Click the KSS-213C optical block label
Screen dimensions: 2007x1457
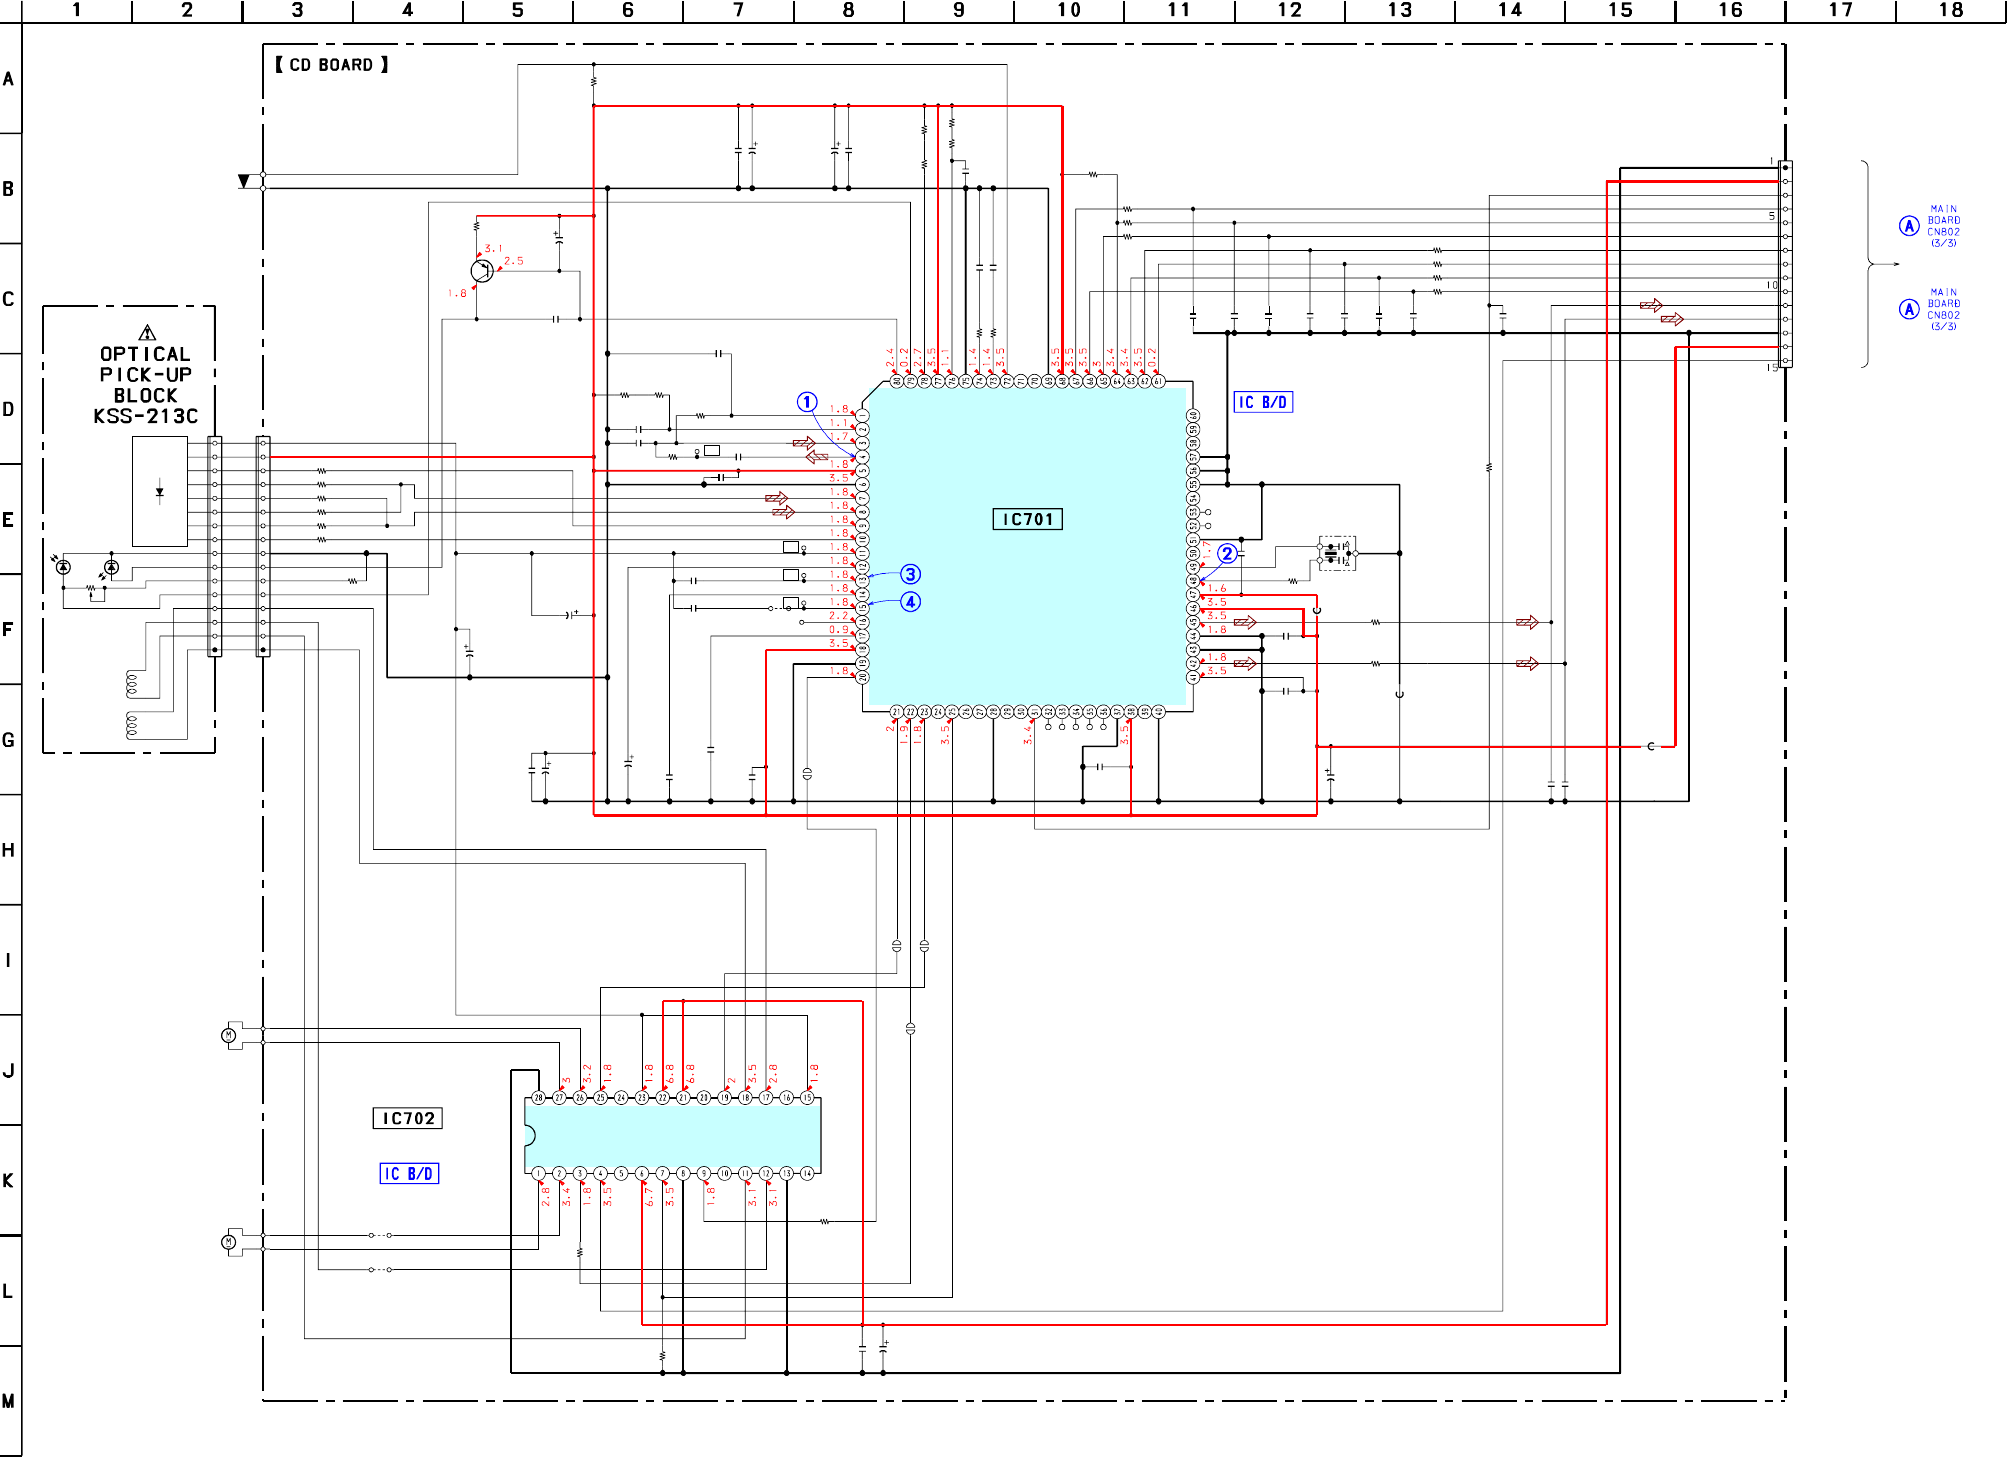(145, 417)
